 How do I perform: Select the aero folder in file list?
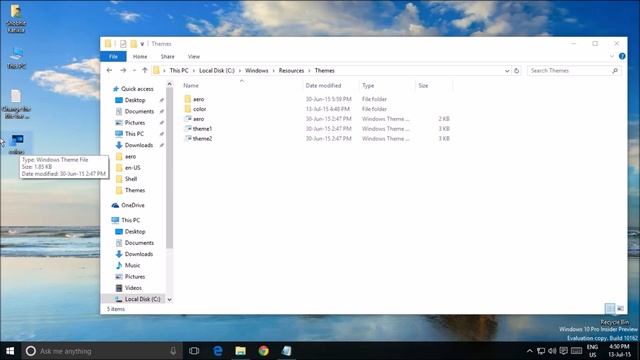(198, 99)
